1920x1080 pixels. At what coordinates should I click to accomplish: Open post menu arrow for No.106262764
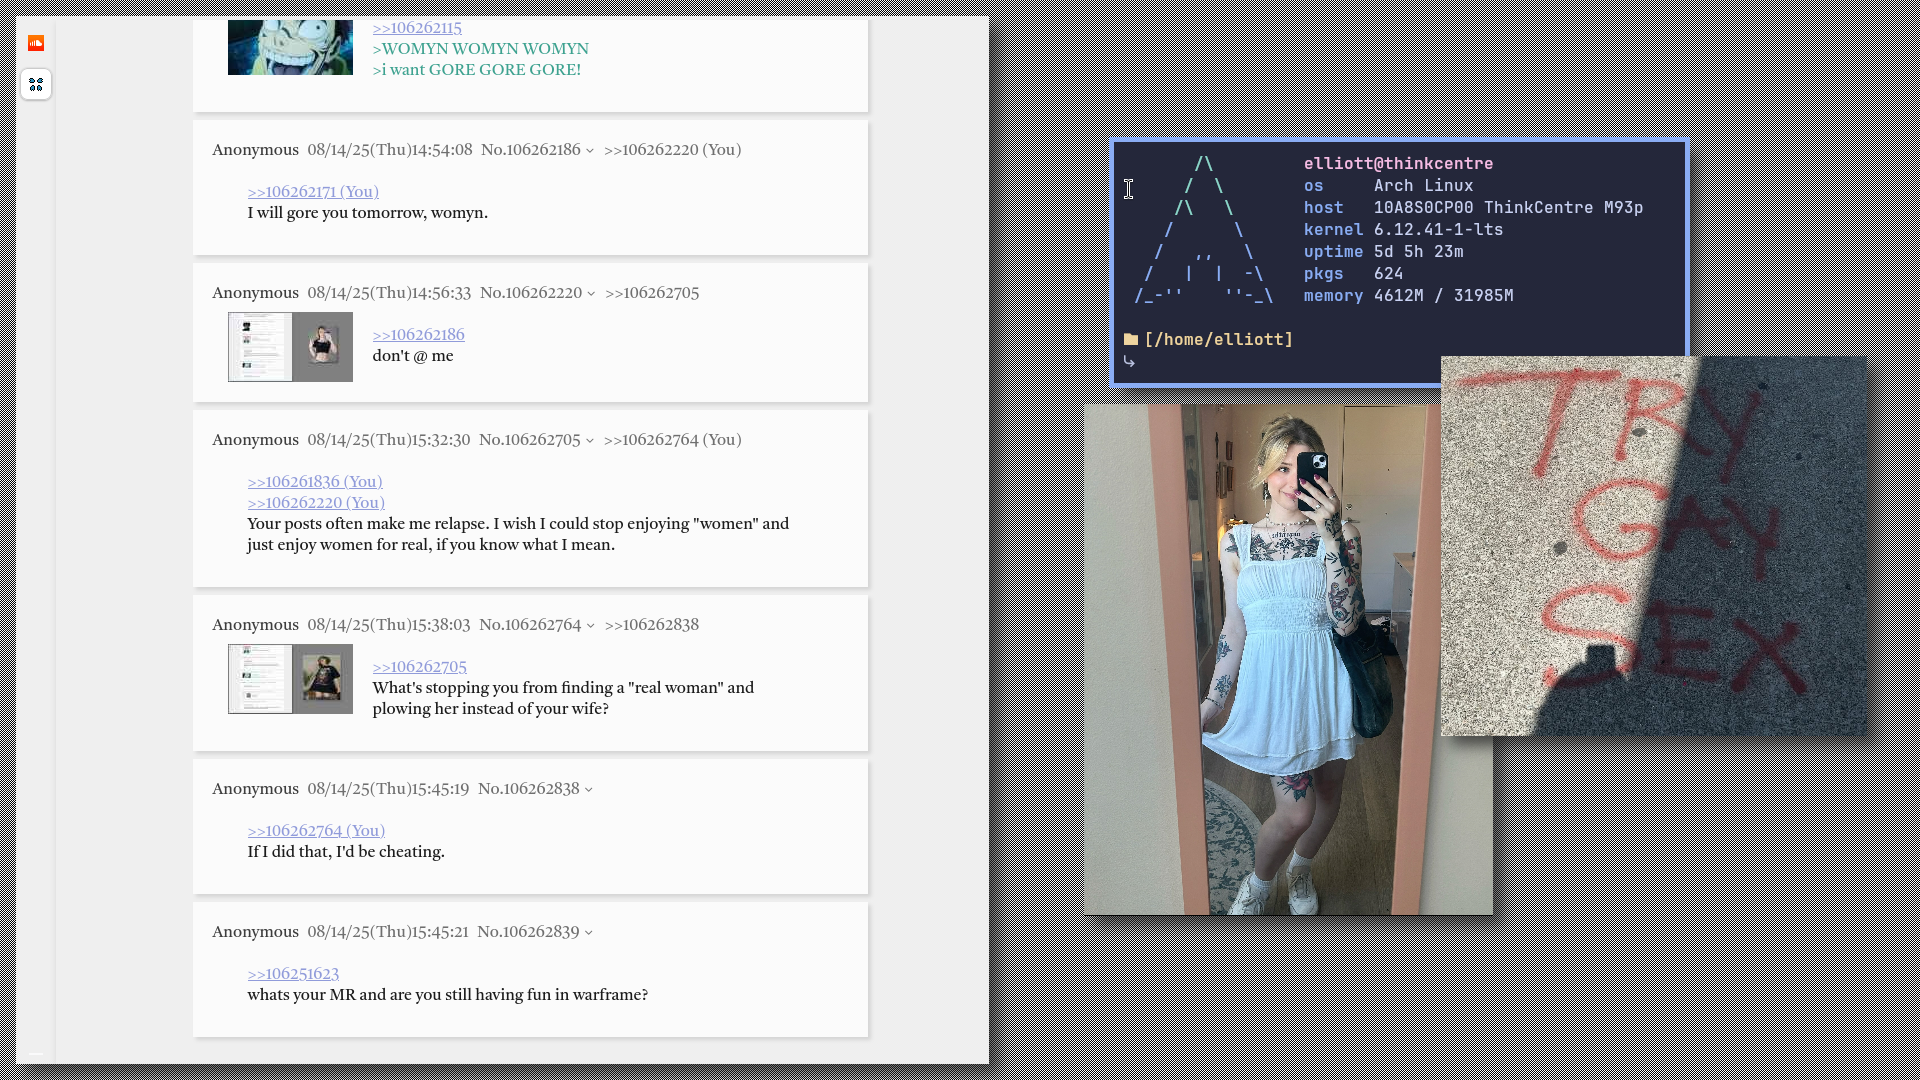(590, 626)
